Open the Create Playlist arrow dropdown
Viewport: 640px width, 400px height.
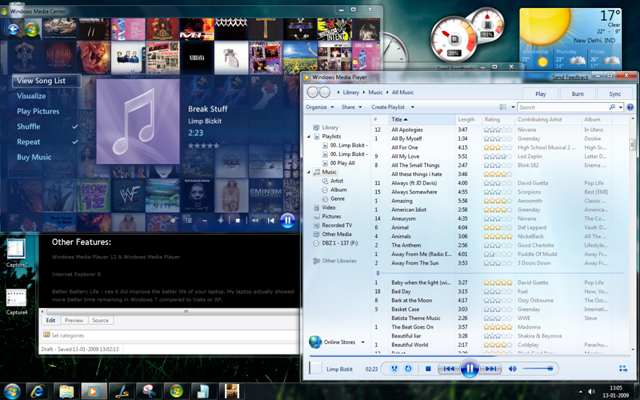pyautogui.click(x=412, y=107)
